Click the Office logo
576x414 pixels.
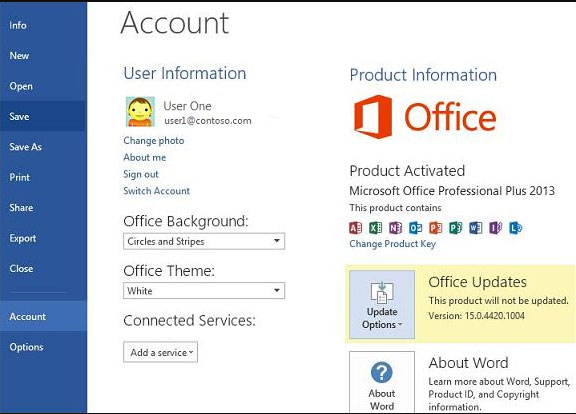[425, 117]
